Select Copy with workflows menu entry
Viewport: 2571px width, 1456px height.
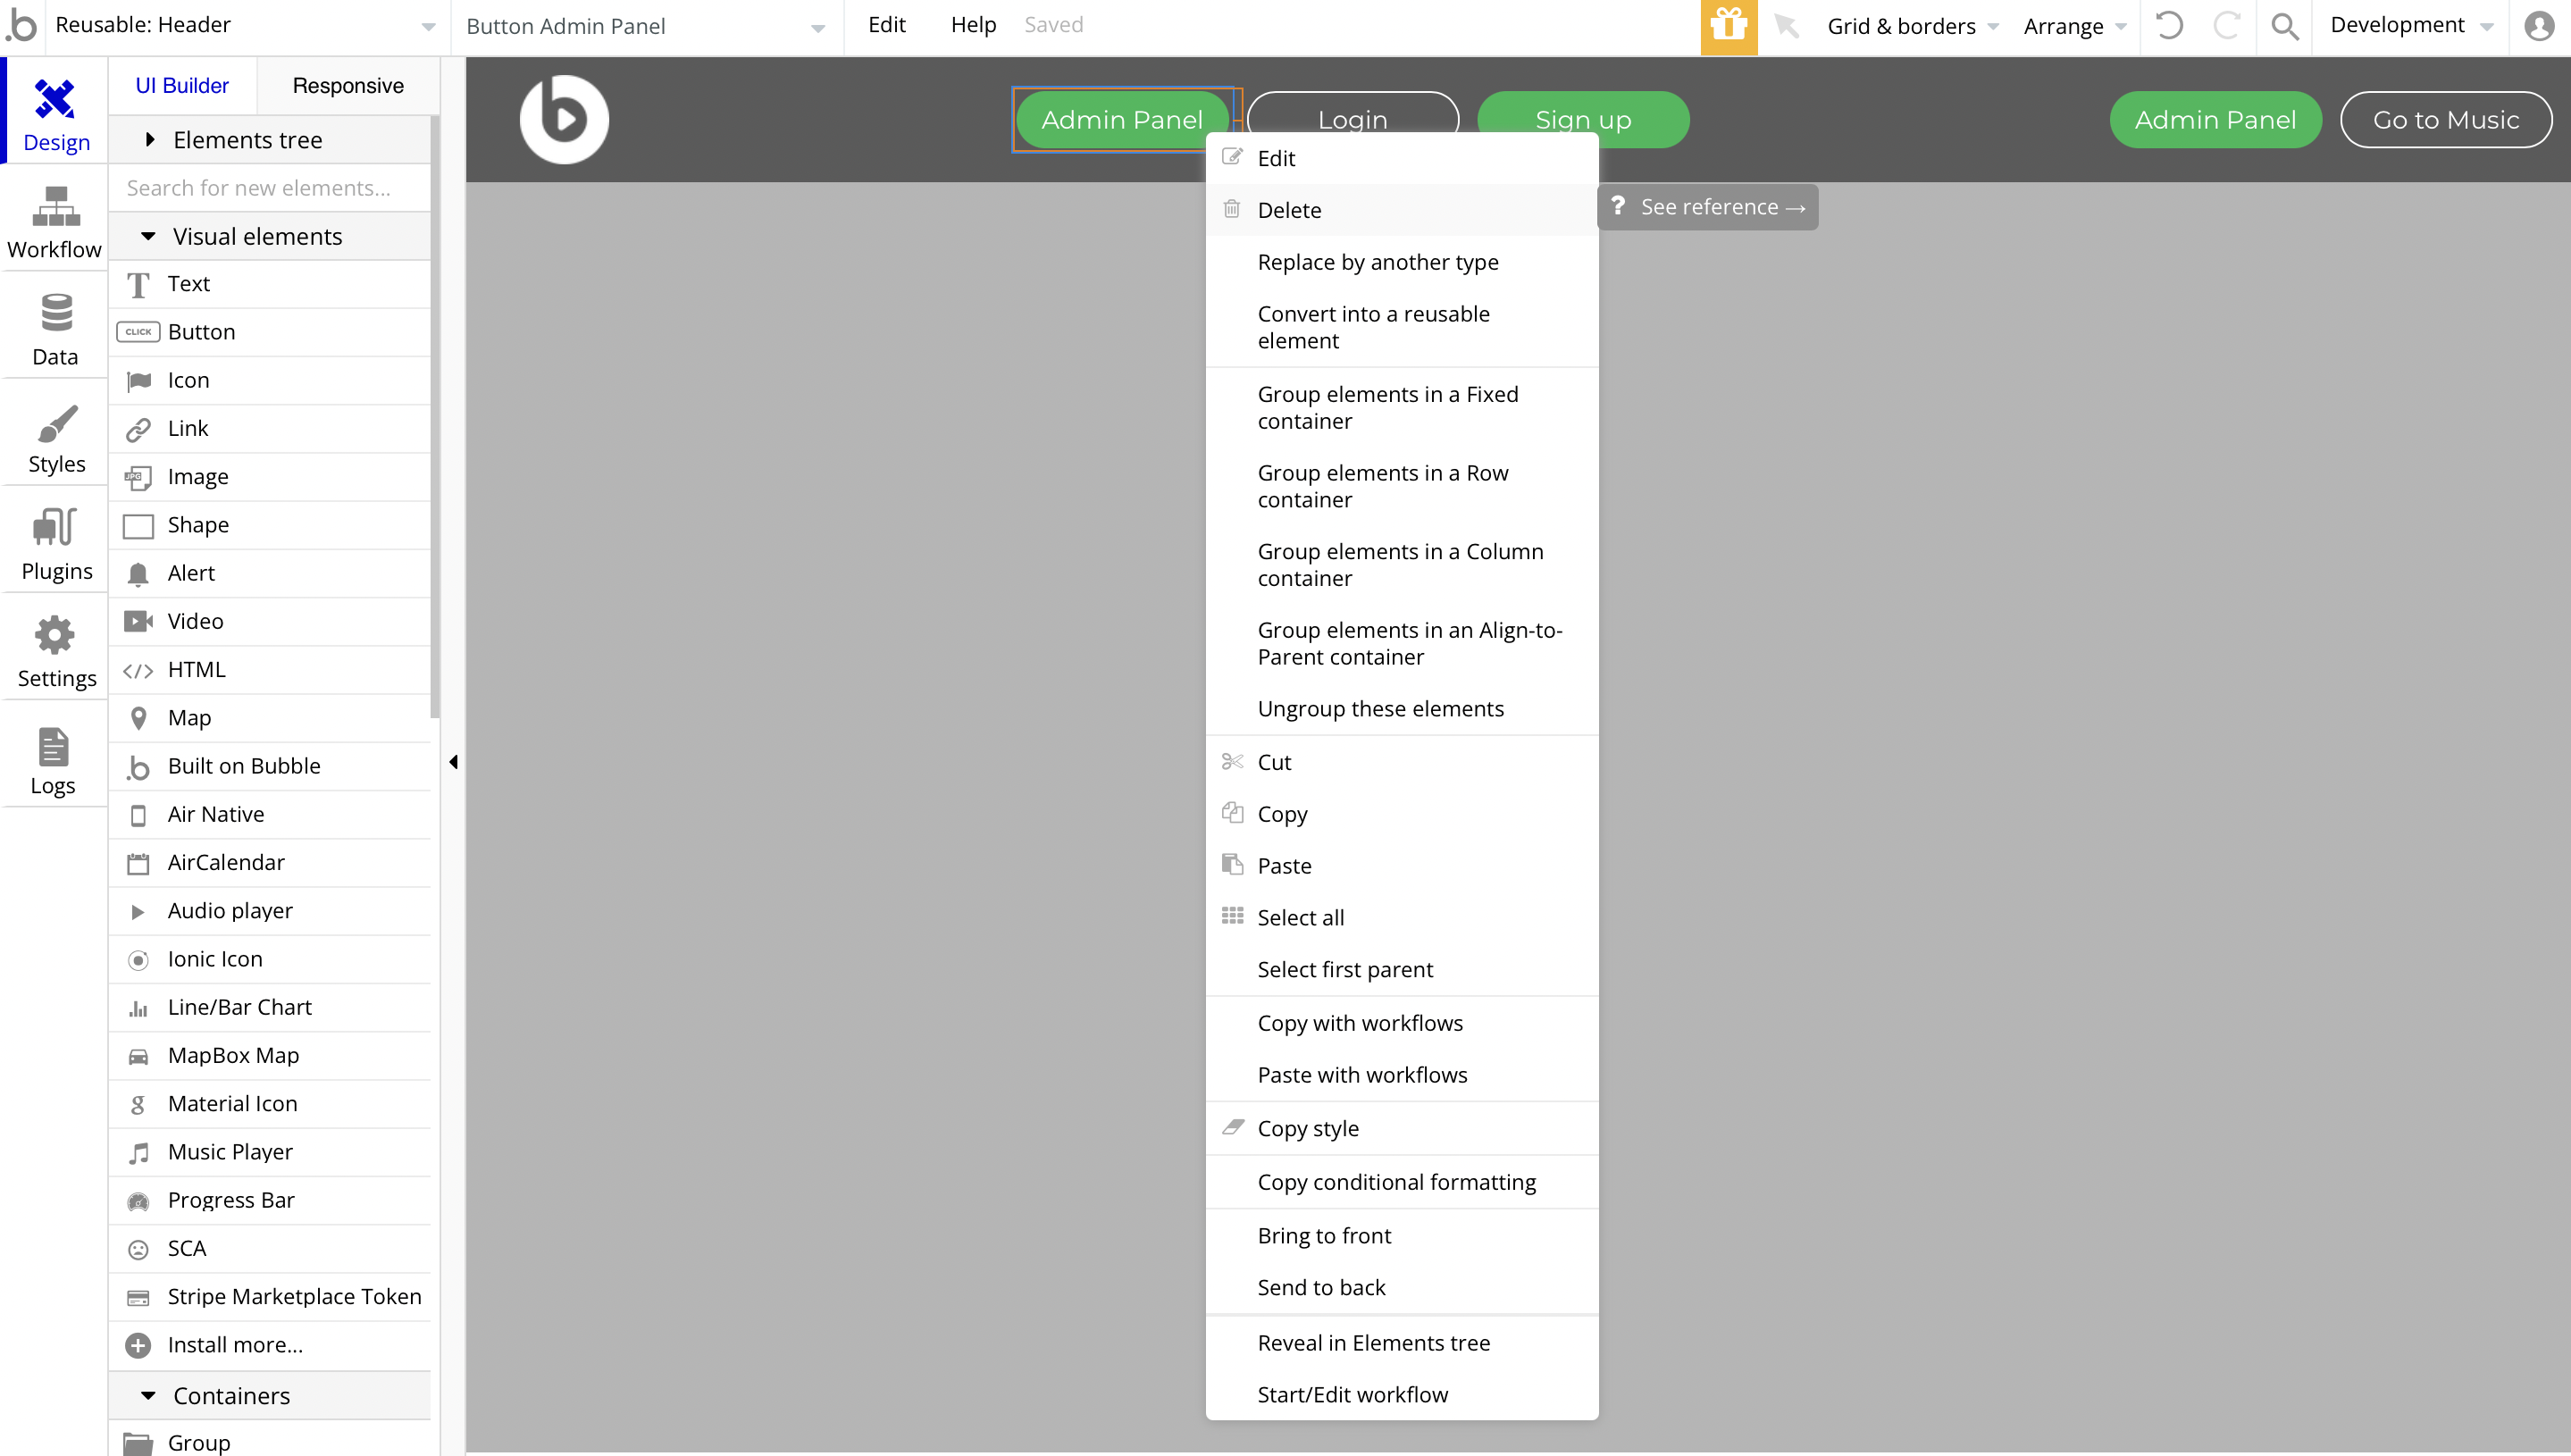coord(1359,1023)
